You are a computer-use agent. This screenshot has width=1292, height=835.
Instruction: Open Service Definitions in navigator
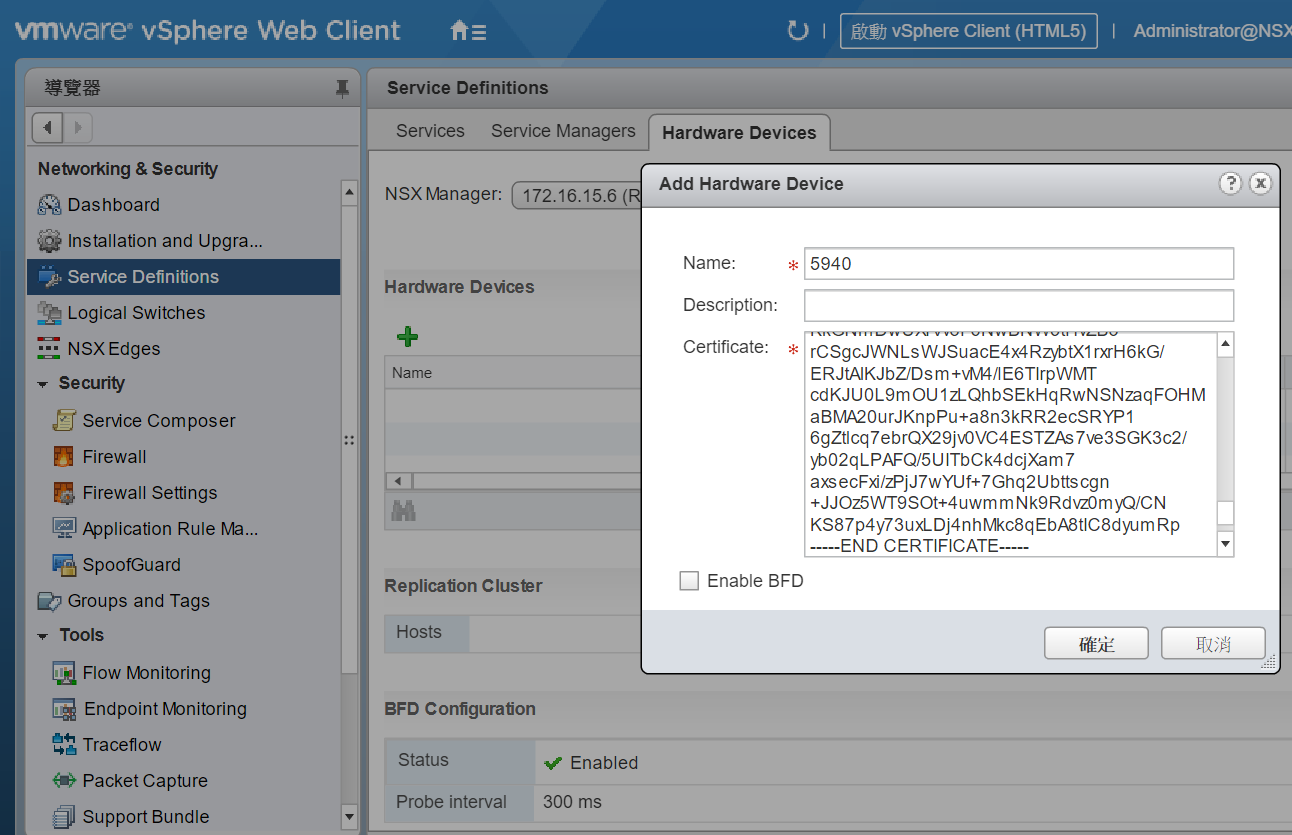click(x=184, y=277)
